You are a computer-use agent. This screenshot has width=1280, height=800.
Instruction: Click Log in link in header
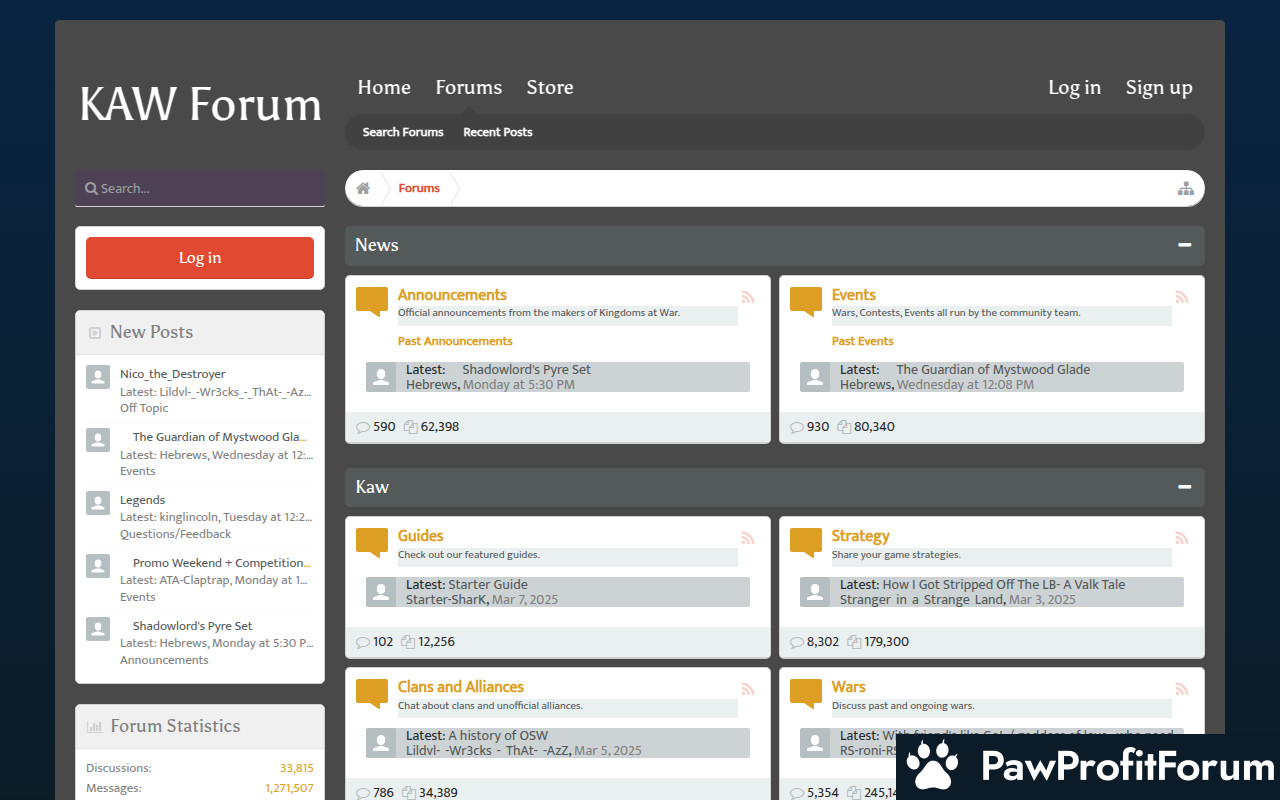(1074, 88)
